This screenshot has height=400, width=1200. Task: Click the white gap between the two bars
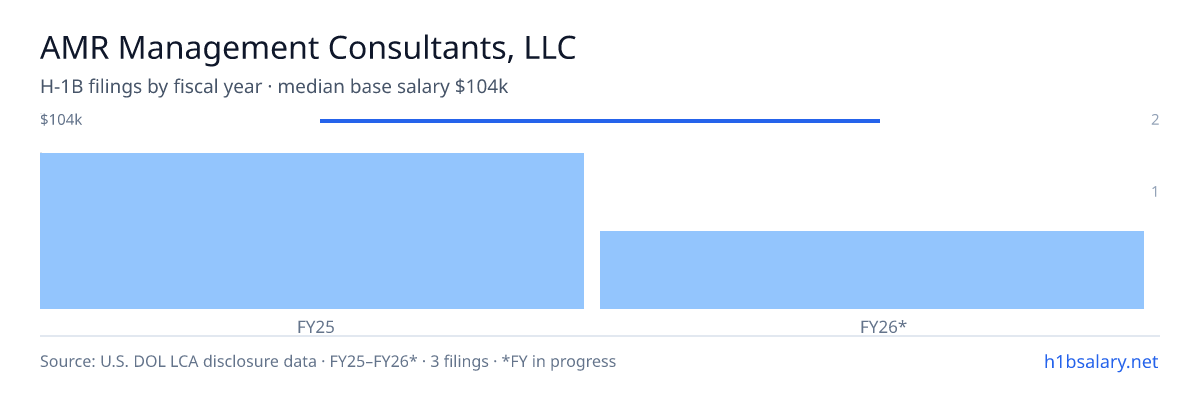(592, 231)
